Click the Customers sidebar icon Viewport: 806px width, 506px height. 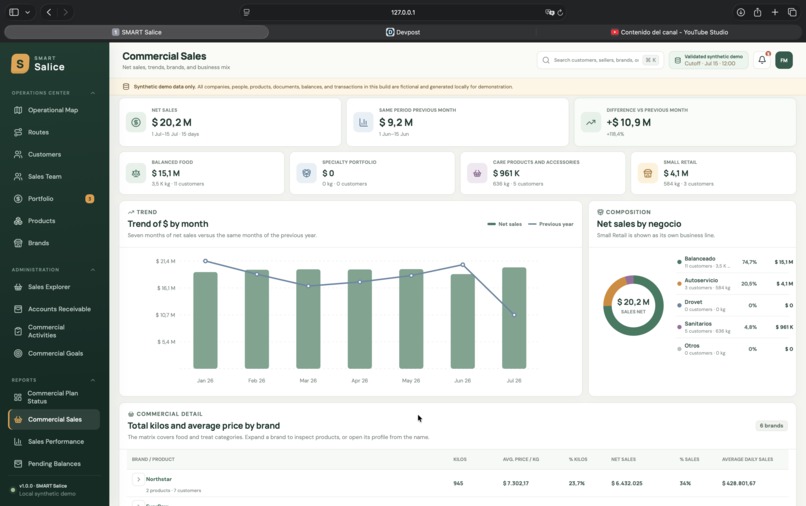click(18, 154)
